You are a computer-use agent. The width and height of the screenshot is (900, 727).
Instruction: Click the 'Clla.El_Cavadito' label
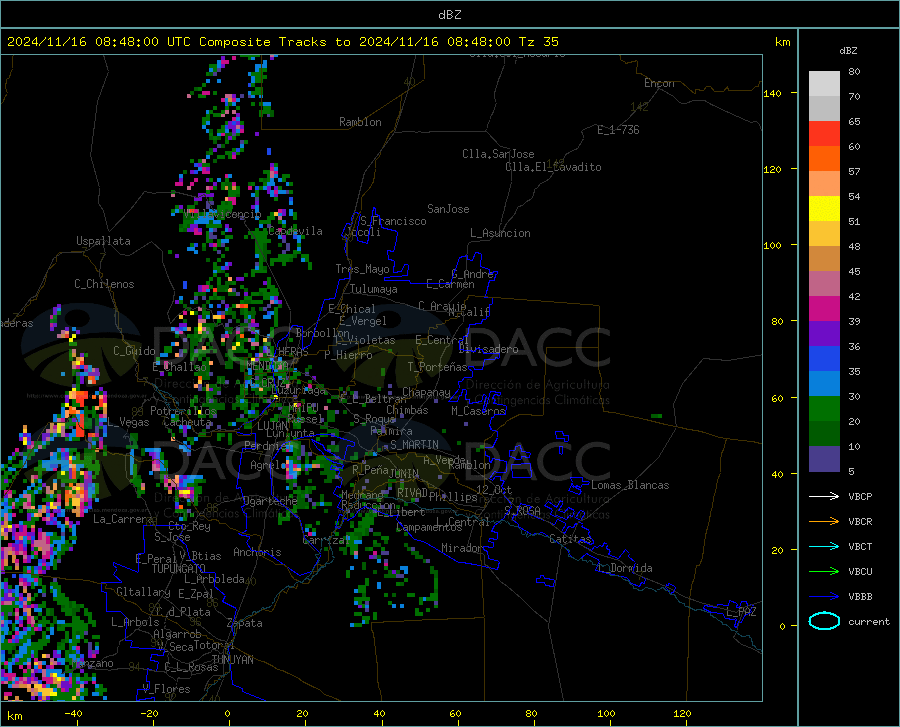[x=553, y=167]
